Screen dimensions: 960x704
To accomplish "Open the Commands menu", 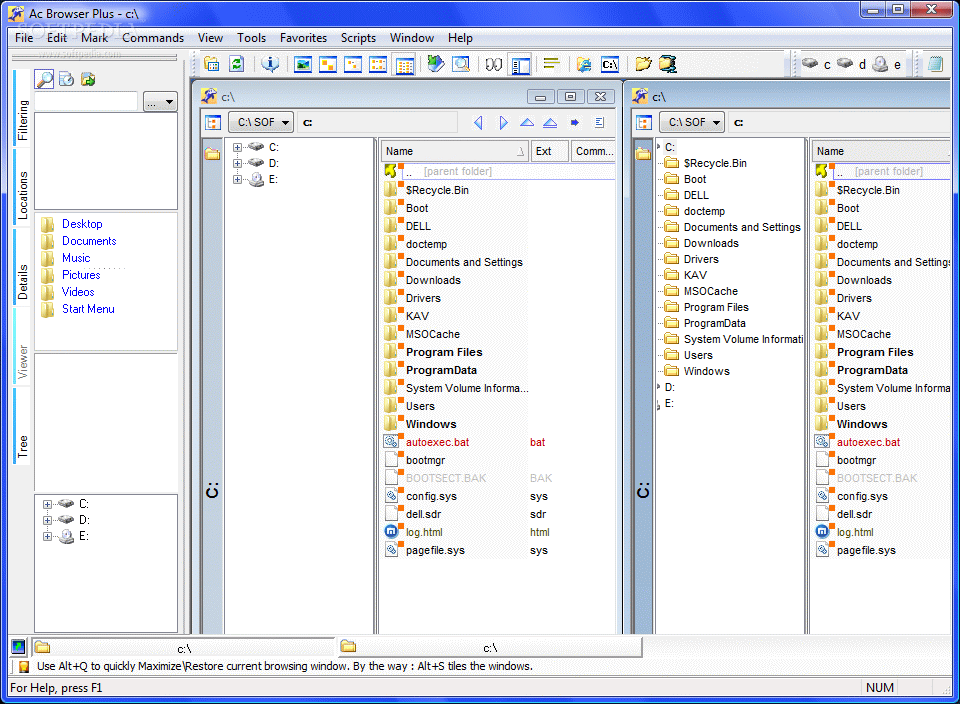I will (x=153, y=38).
